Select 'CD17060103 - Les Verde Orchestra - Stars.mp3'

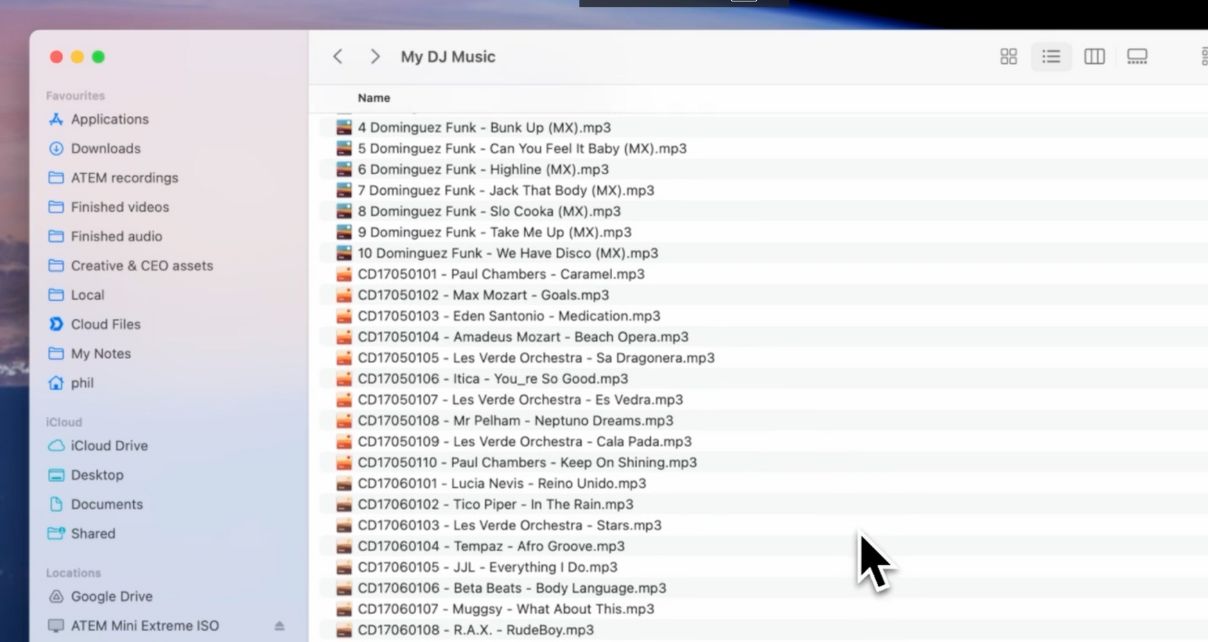coord(509,526)
